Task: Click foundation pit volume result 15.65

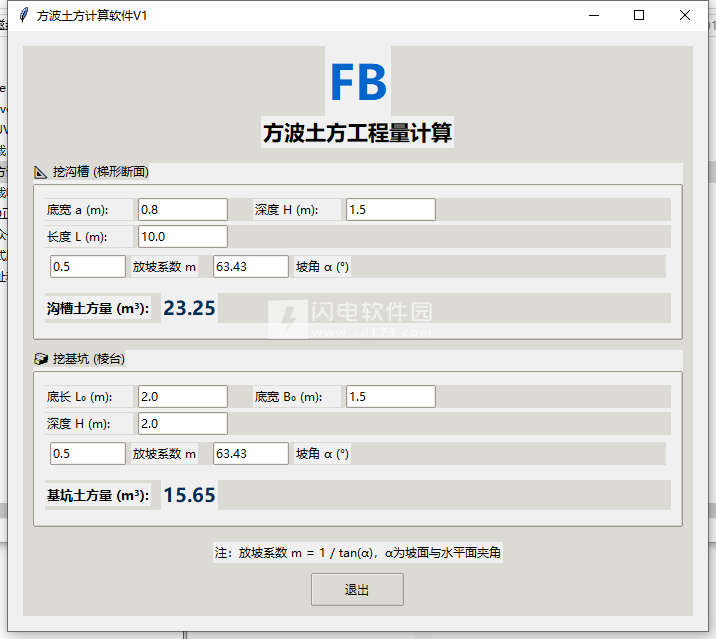Action: (x=189, y=495)
